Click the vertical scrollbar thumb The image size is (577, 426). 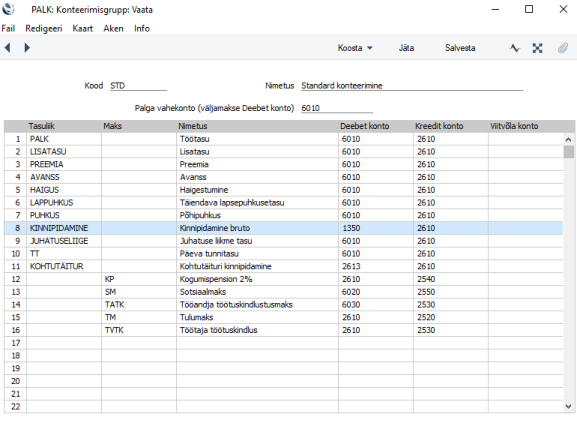pyautogui.click(x=569, y=152)
